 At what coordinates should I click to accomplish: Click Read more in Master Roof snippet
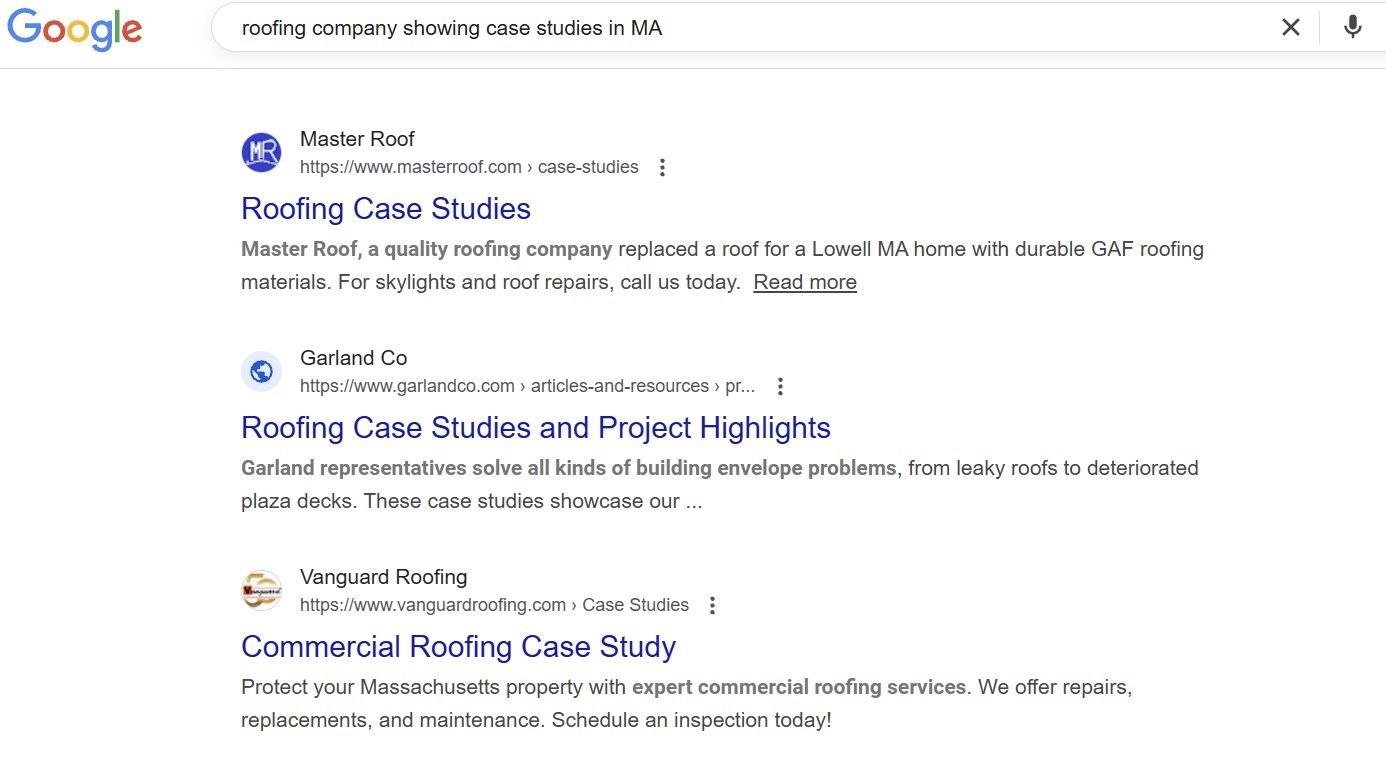pyautogui.click(x=805, y=282)
